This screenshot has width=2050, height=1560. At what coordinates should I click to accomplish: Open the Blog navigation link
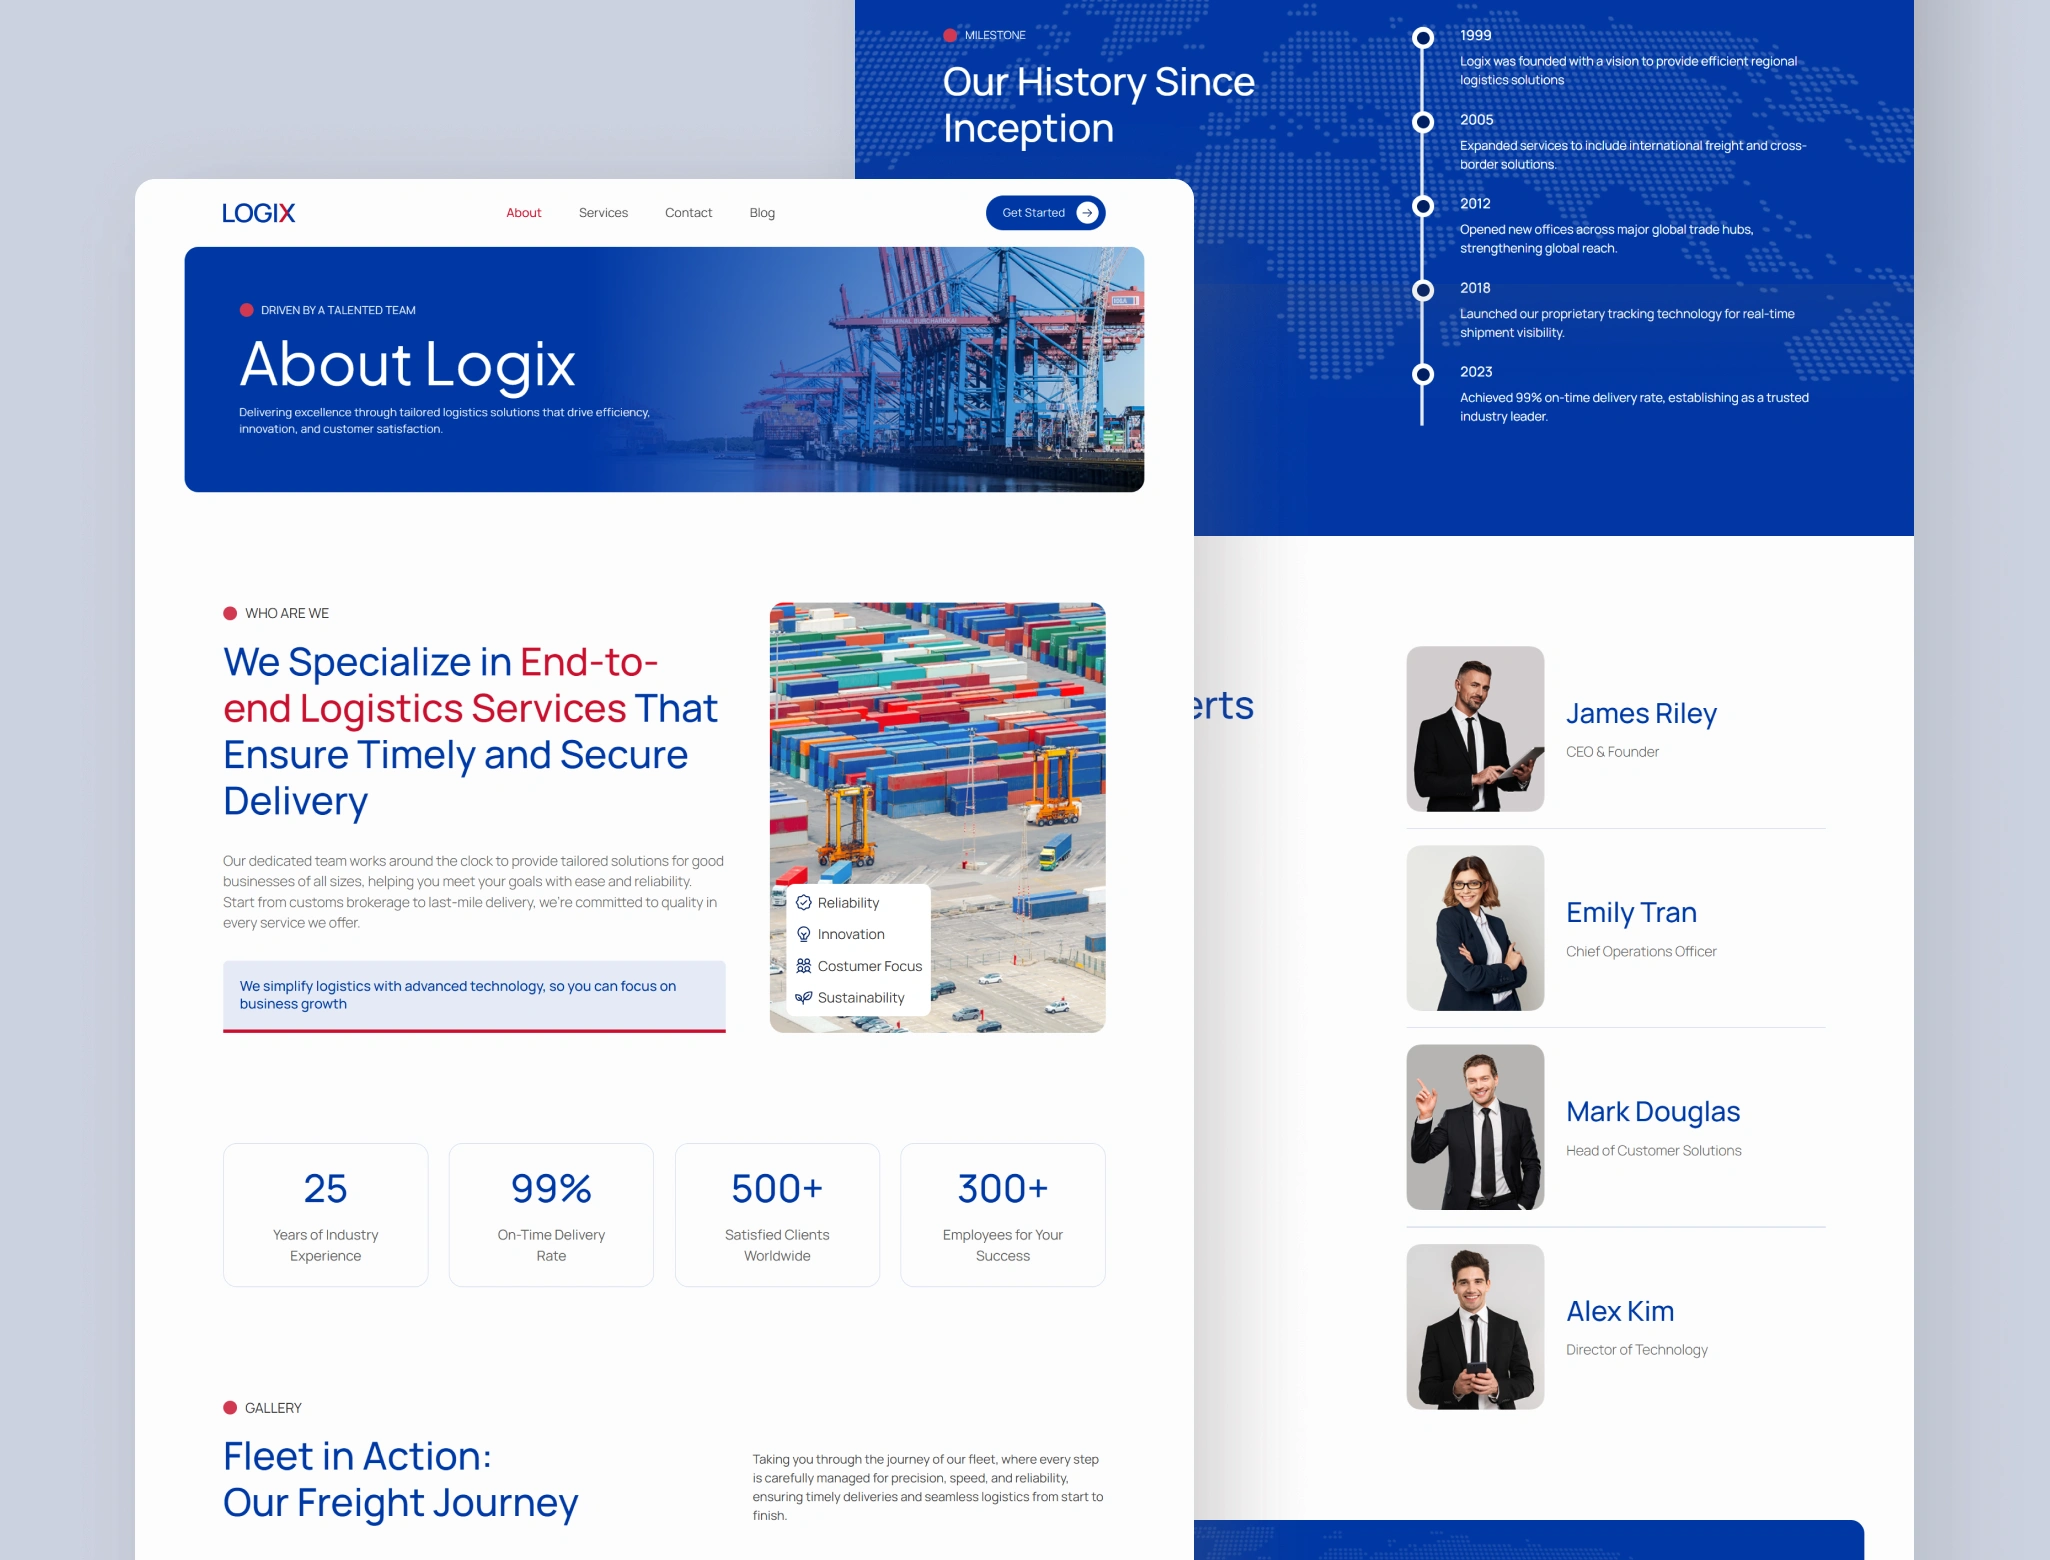762,213
